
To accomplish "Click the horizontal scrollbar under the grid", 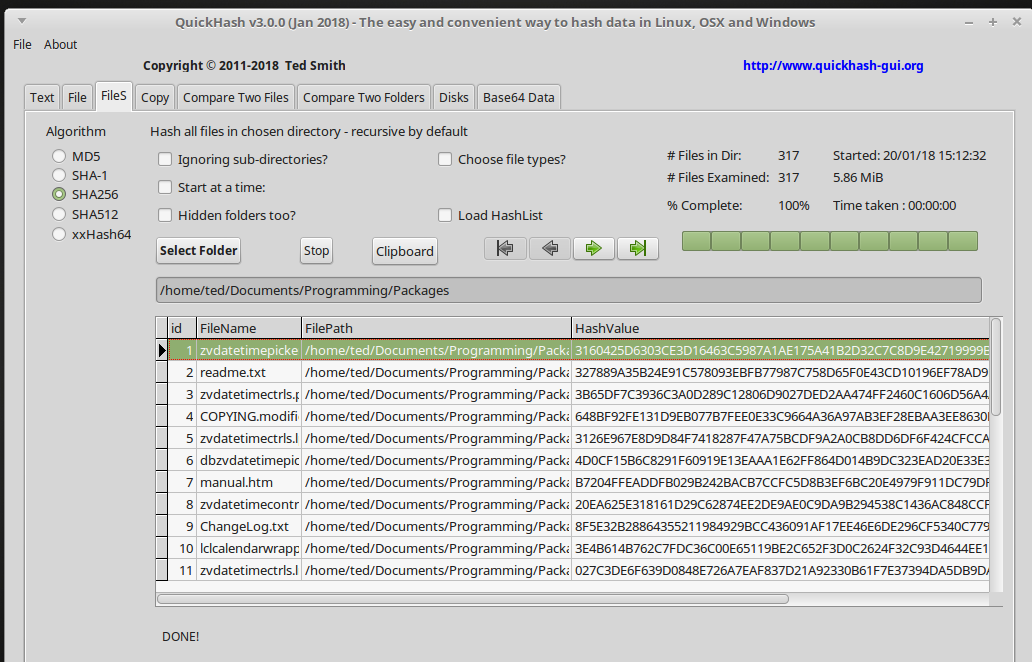I will 472,599.
